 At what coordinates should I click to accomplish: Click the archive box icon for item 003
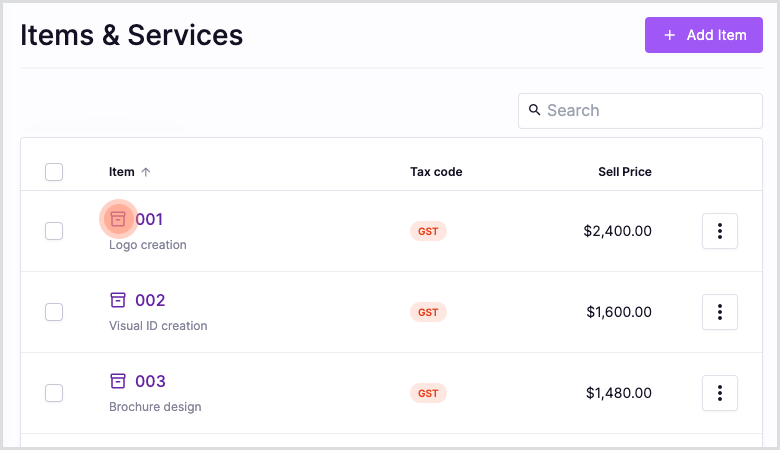[118, 381]
